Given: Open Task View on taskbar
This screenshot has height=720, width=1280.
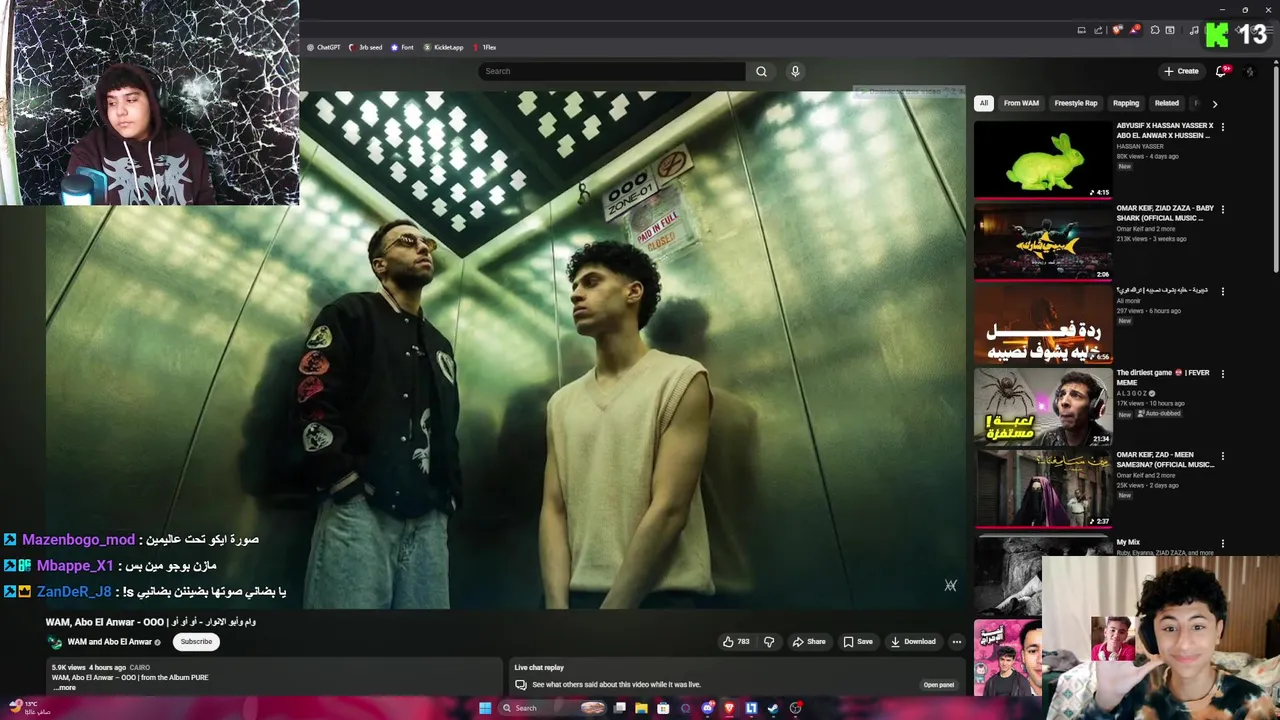Looking at the screenshot, I should (619, 708).
